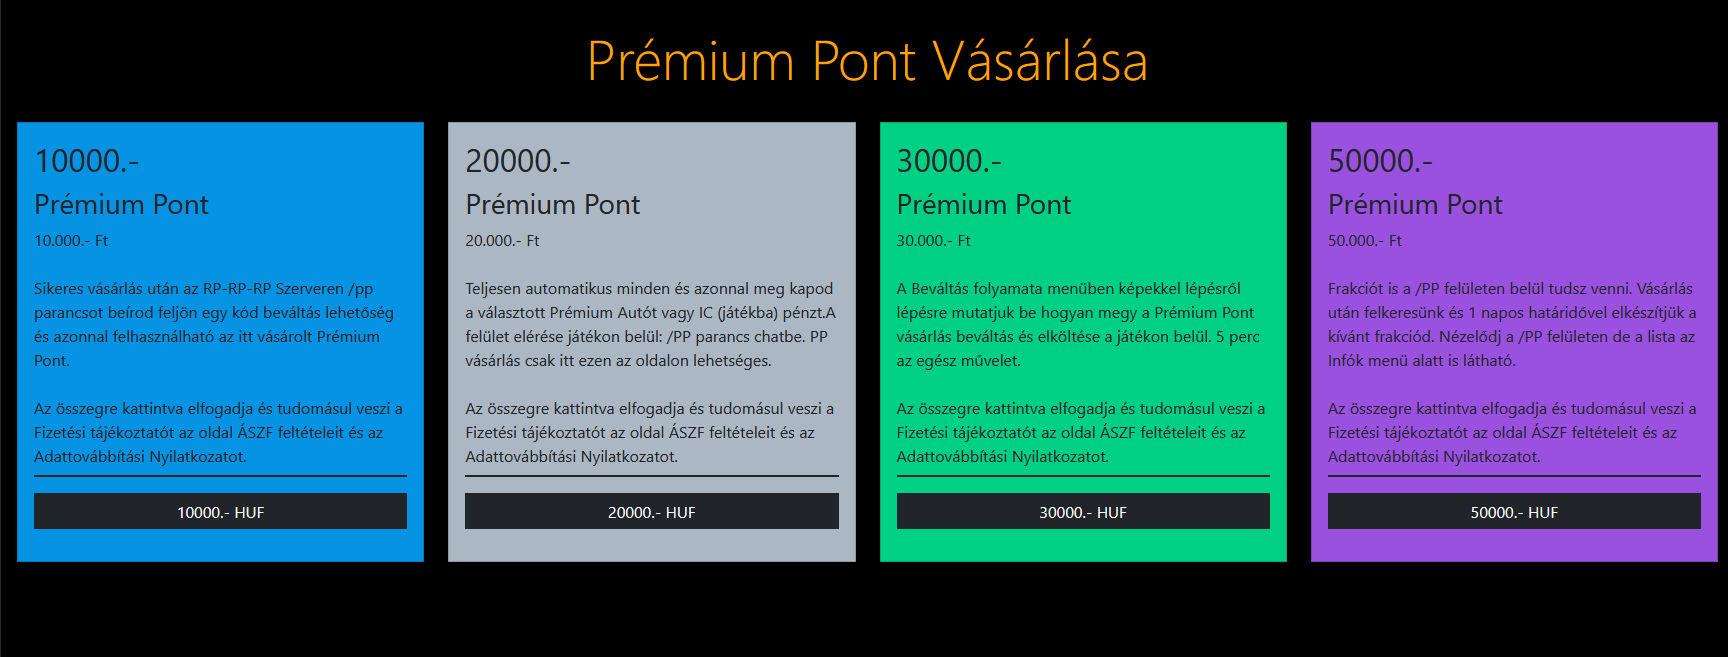
Task: Click the Prémium Pont subtitle in blue card
Action: click(x=121, y=205)
